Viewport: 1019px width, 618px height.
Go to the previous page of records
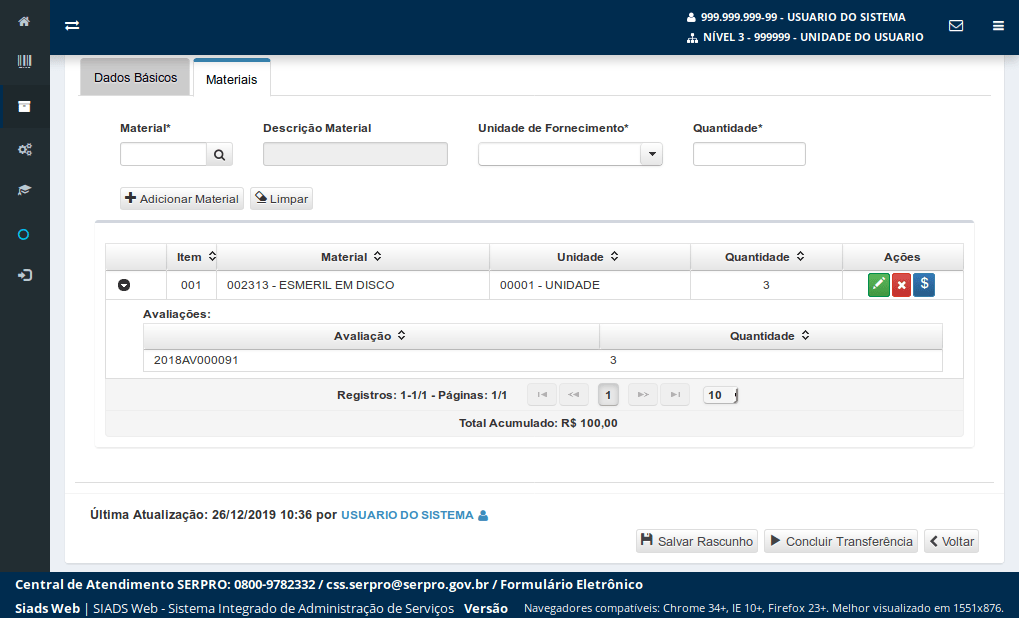click(574, 394)
